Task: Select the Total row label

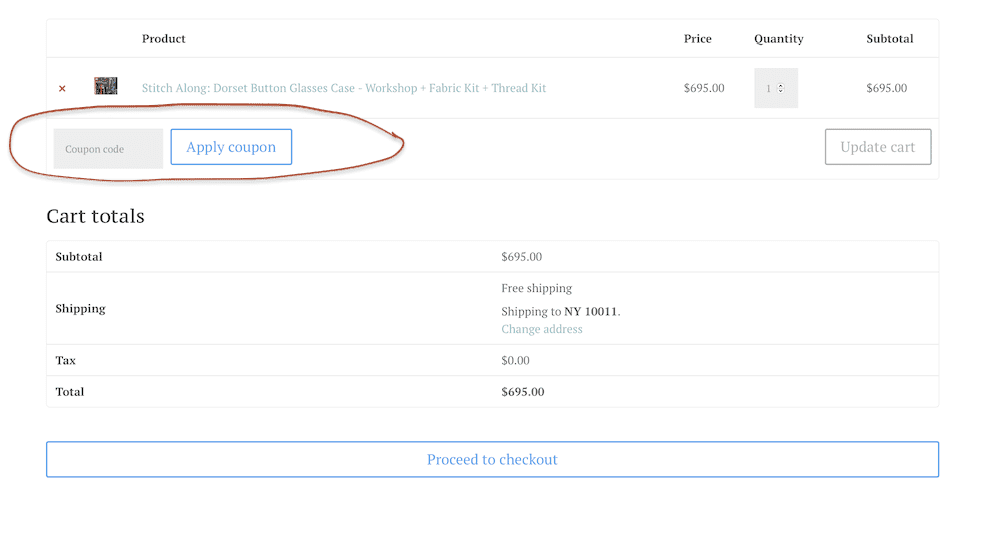Action: click(x=70, y=392)
